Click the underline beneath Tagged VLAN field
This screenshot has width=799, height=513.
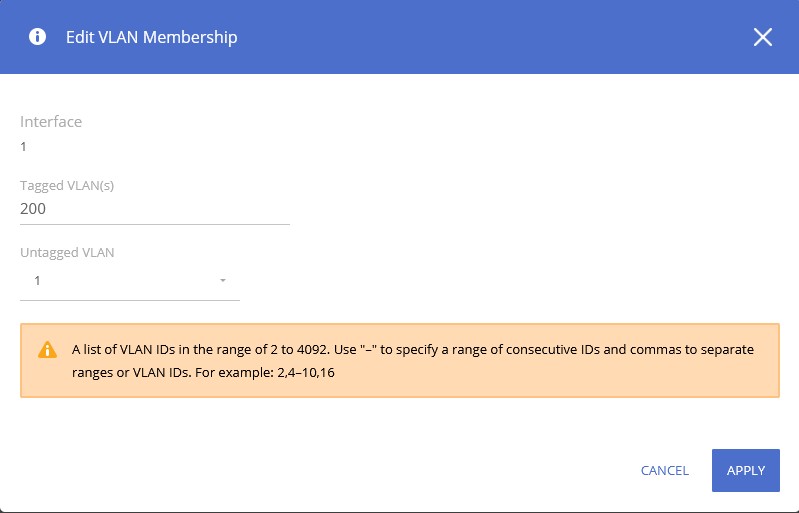pos(155,224)
